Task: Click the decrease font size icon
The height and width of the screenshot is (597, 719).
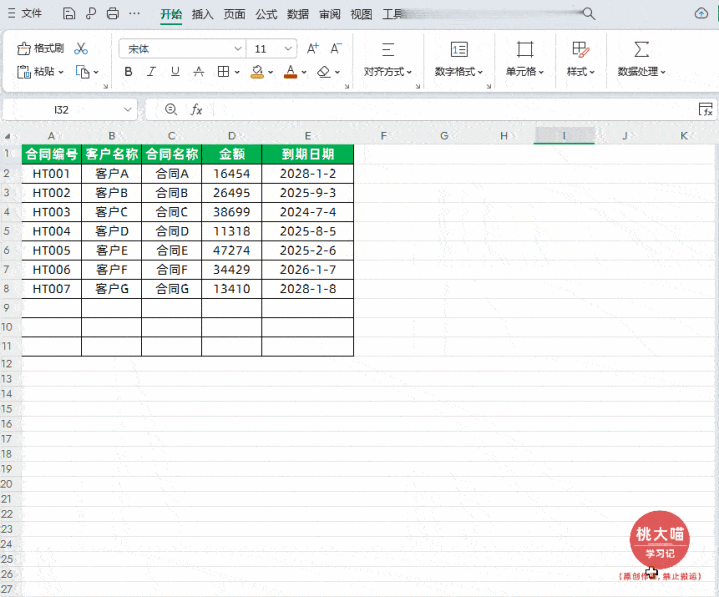Action: 336,48
